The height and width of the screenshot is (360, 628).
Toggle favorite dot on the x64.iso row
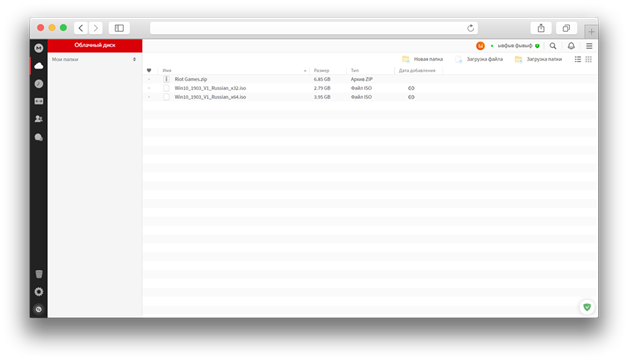tap(149, 97)
